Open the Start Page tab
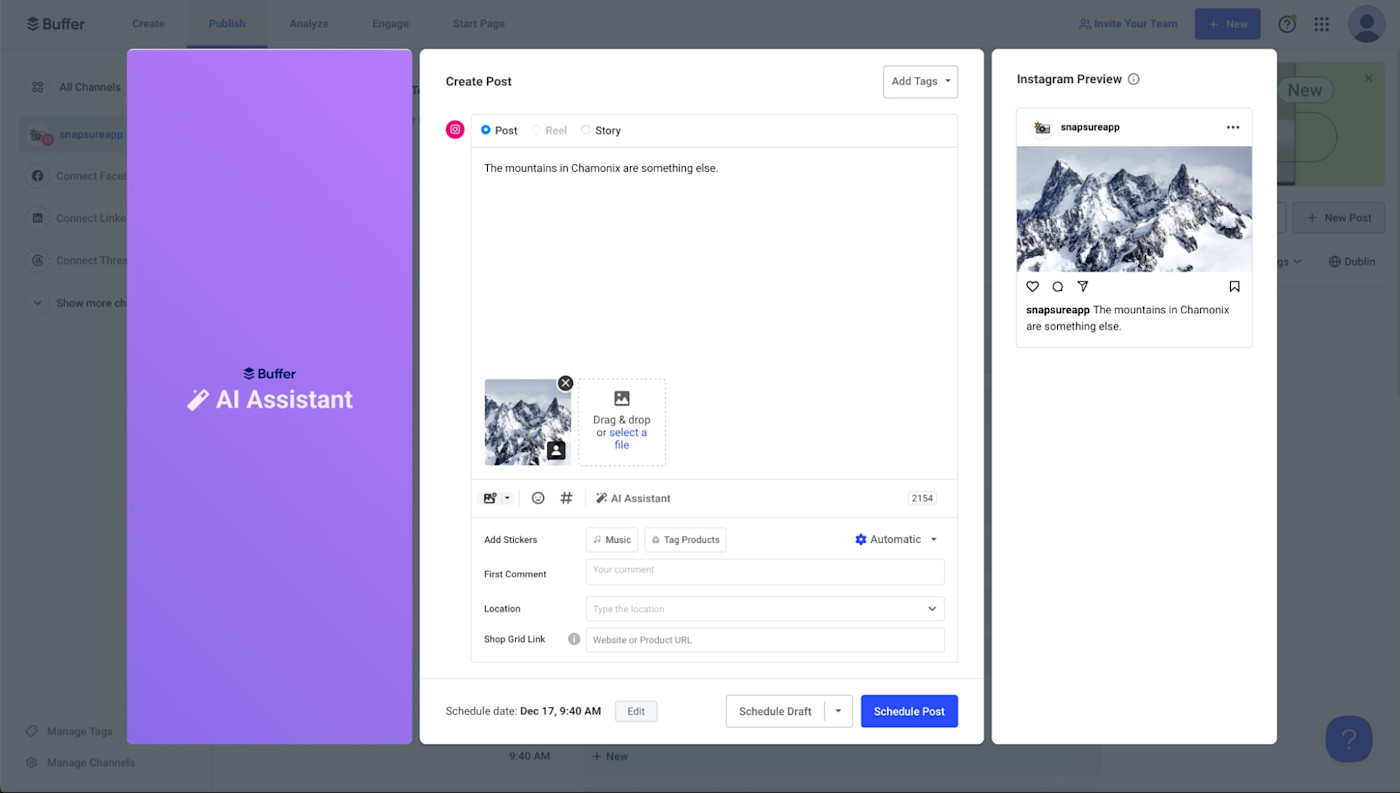The image size is (1400, 793). click(x=479, y=24)
